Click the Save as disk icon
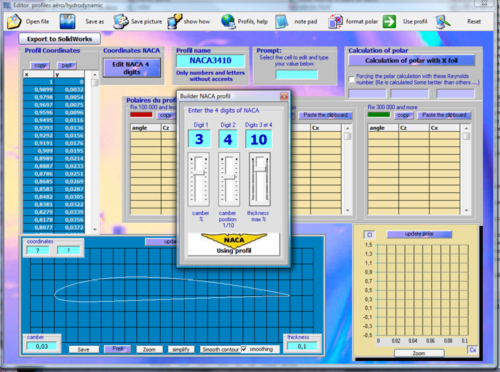Screen dimensions: 500x372 pos(67,22)
